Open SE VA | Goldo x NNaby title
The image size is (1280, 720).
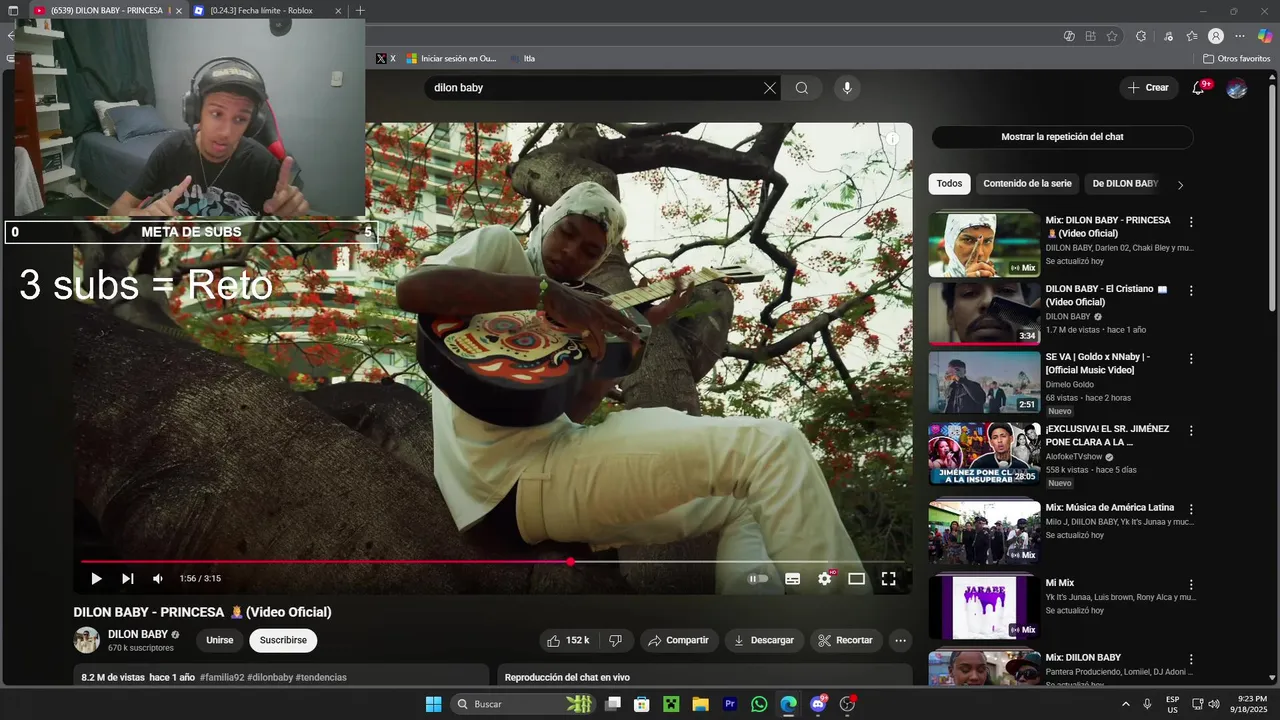tap(1098, 363)
